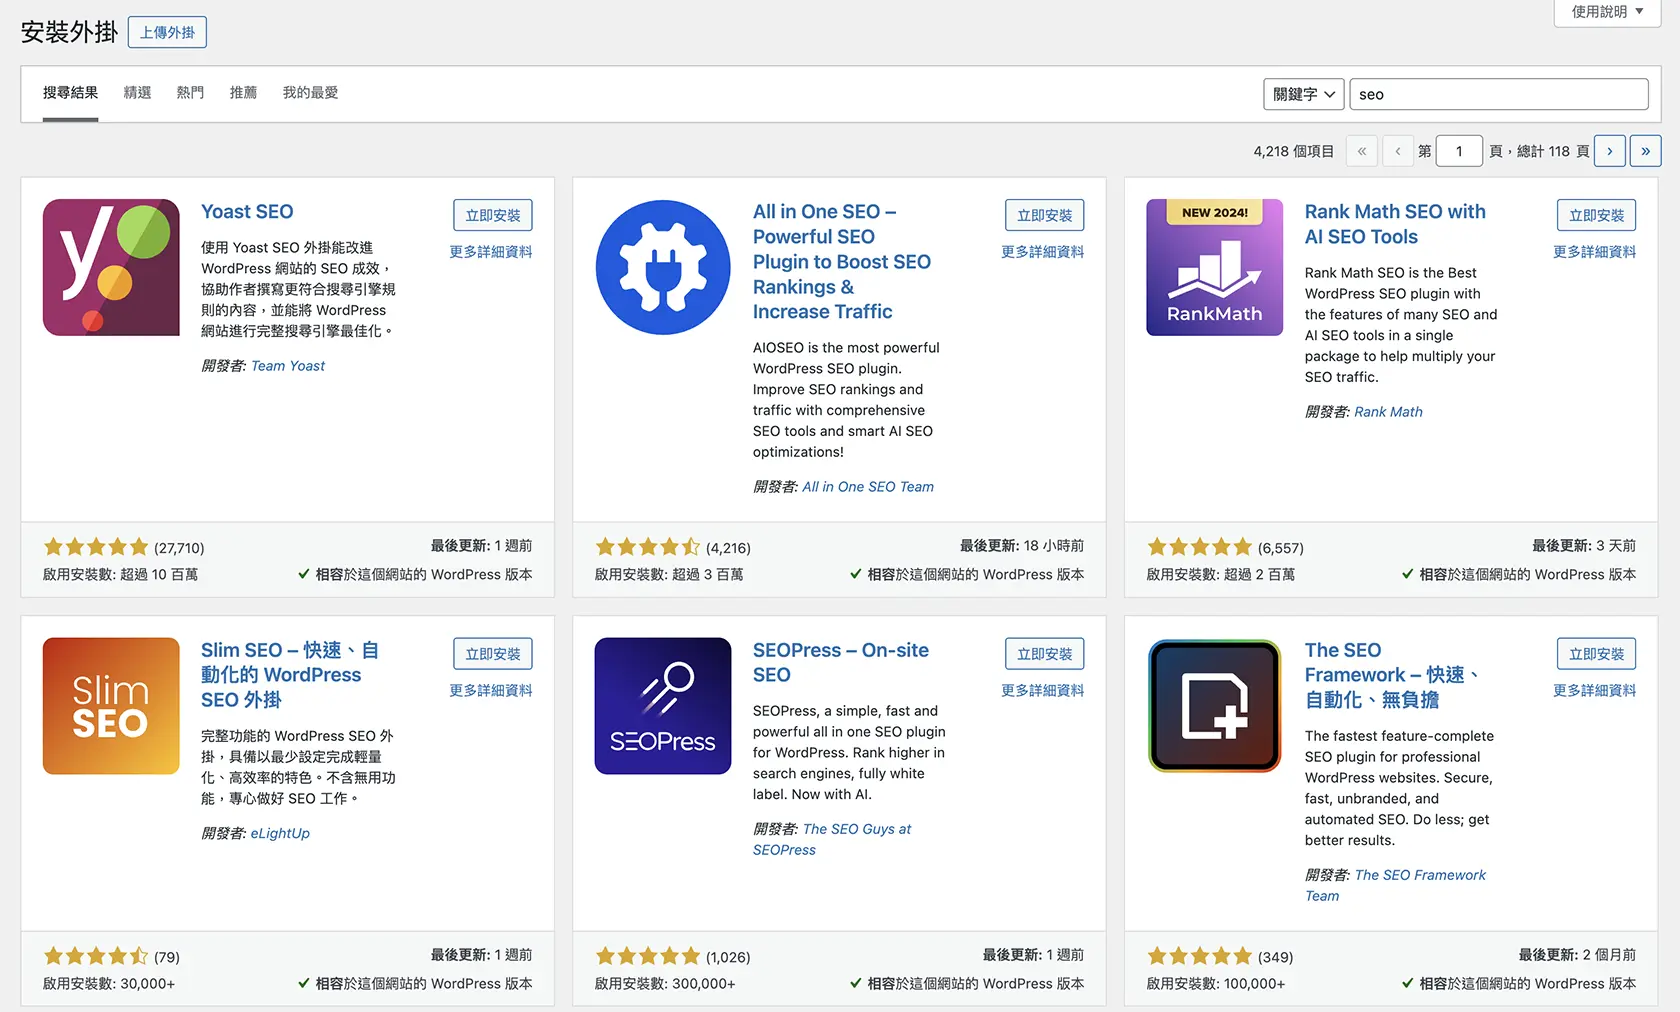Viewport: 1680px width, 1012px height.
Task: Open the 關鍵字 search type dropdown
Action: click(1304, 94)
